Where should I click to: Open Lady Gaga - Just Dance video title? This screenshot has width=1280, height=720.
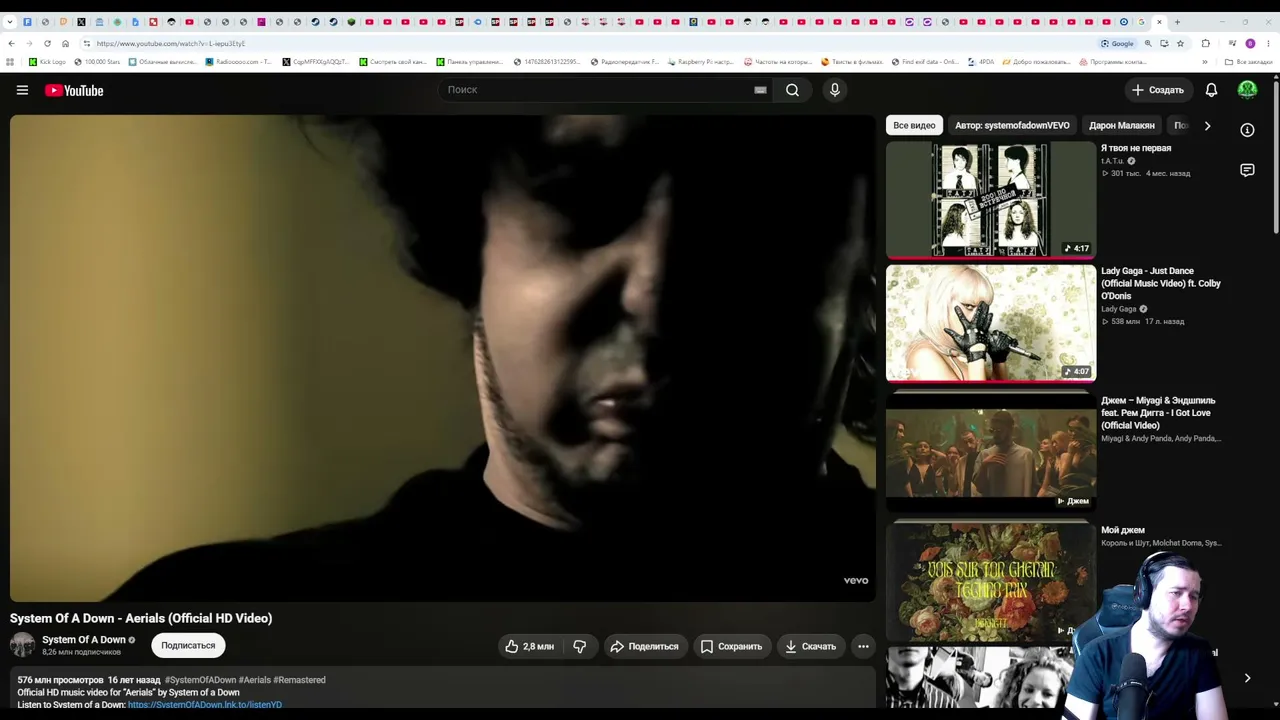coord(1161,283)
